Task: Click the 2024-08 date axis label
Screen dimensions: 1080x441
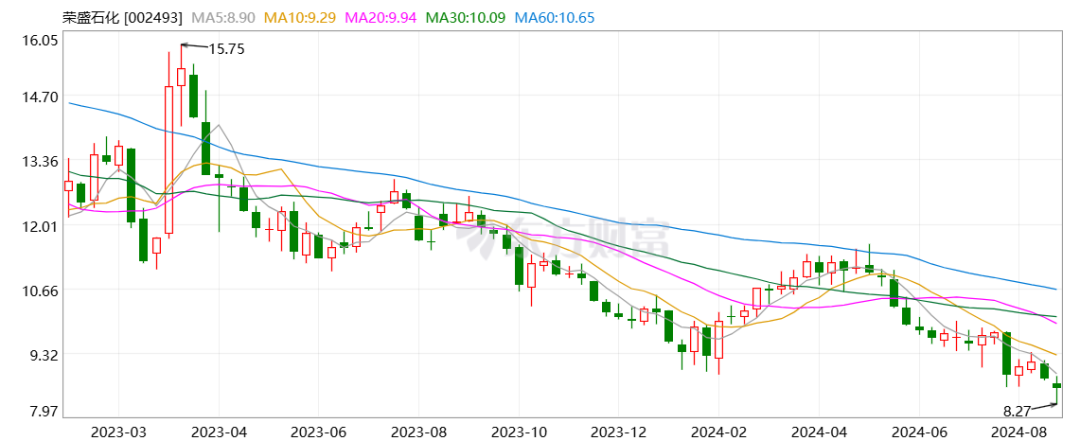Action: [x=1018, y=431]
